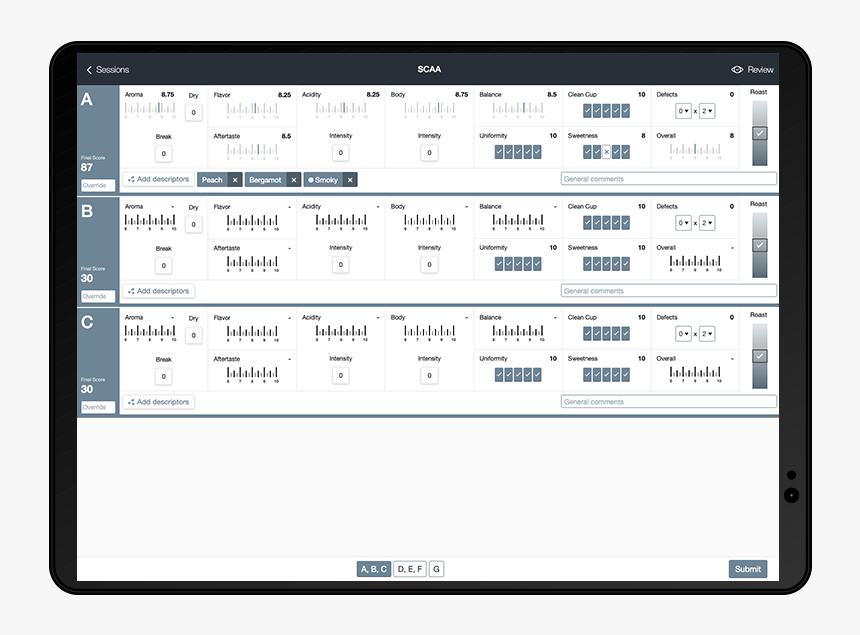Edit Acidity Intensity value for sample C
Image resolution: width=860 pixels, height=635 pixels.
click(x=341, y=376)
